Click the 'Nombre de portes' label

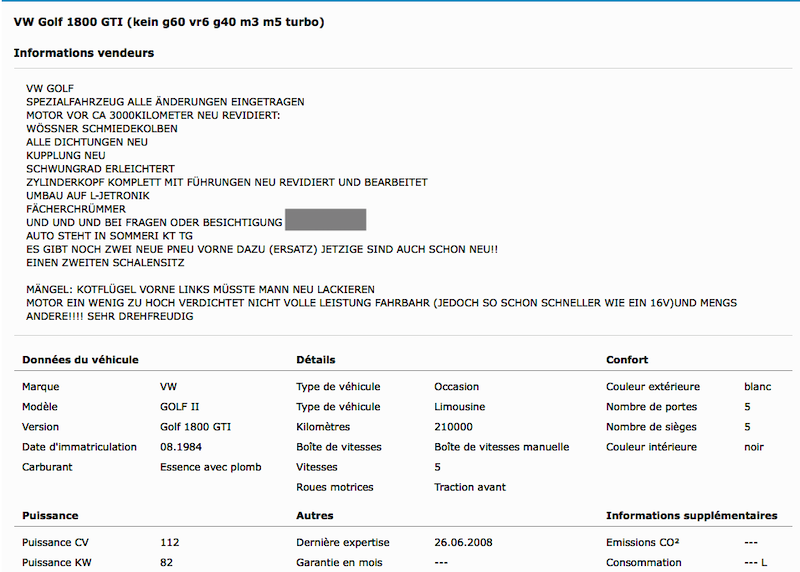coord(652,407)
